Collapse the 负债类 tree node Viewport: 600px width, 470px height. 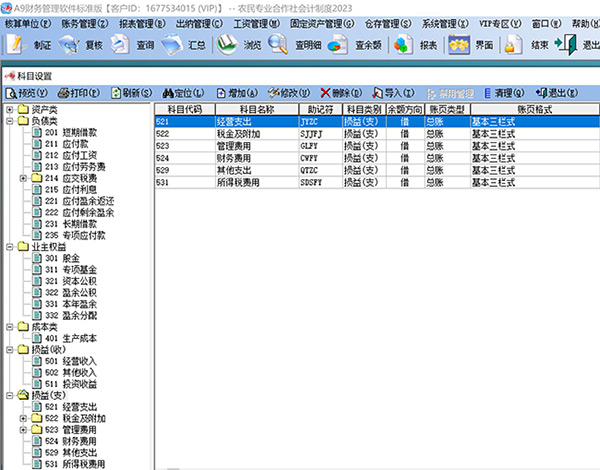click(x=10, y=121)
